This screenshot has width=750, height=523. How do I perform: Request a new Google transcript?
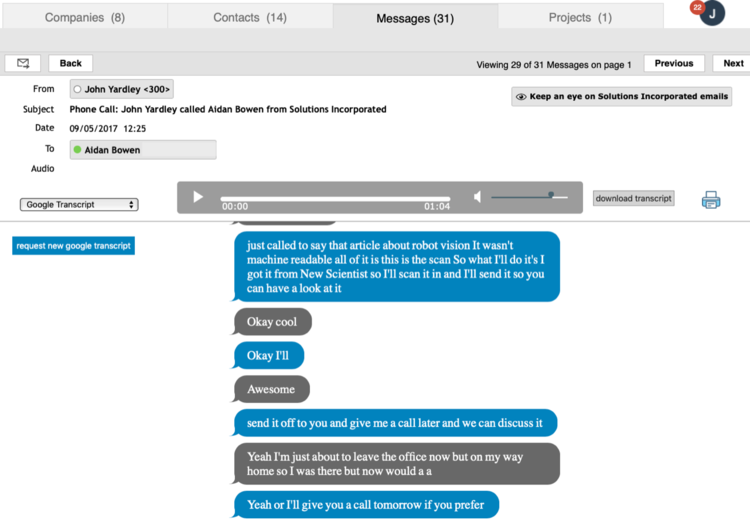(x=73, y=246)
